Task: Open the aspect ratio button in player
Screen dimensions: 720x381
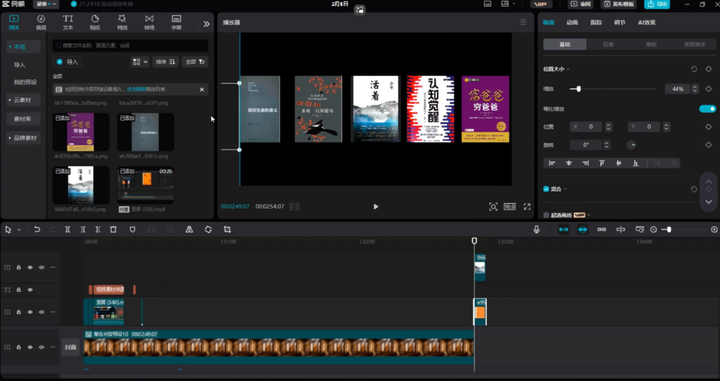Action: [510, 207]
